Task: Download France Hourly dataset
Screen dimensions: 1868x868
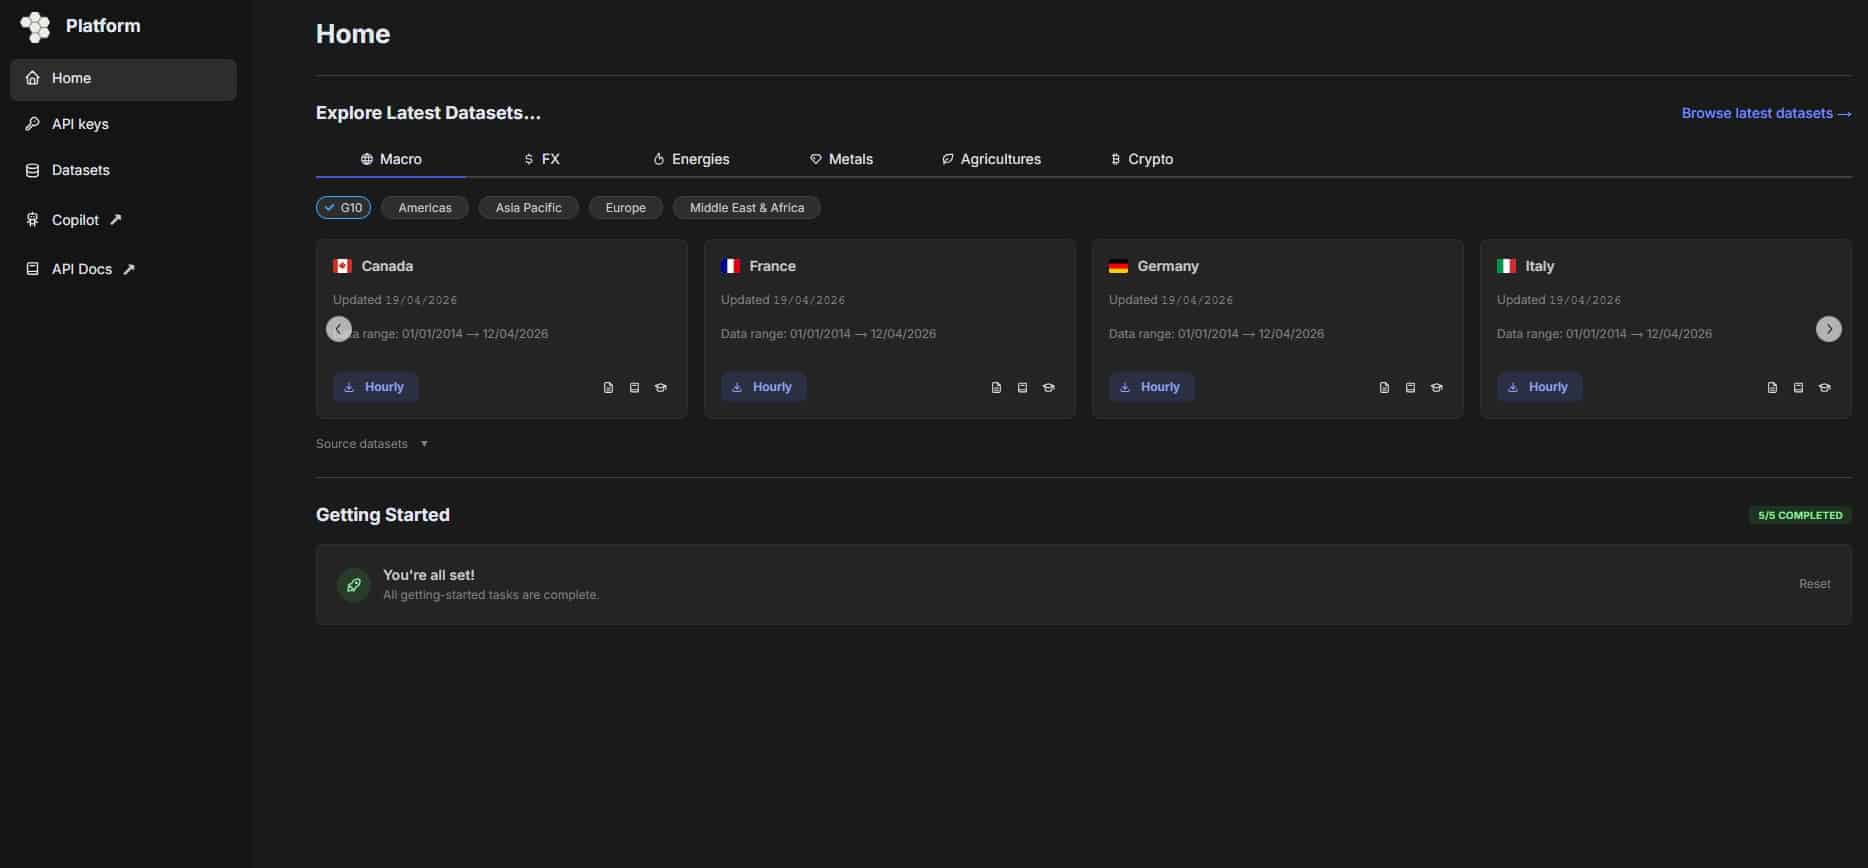Action: (x=763, y=387)
